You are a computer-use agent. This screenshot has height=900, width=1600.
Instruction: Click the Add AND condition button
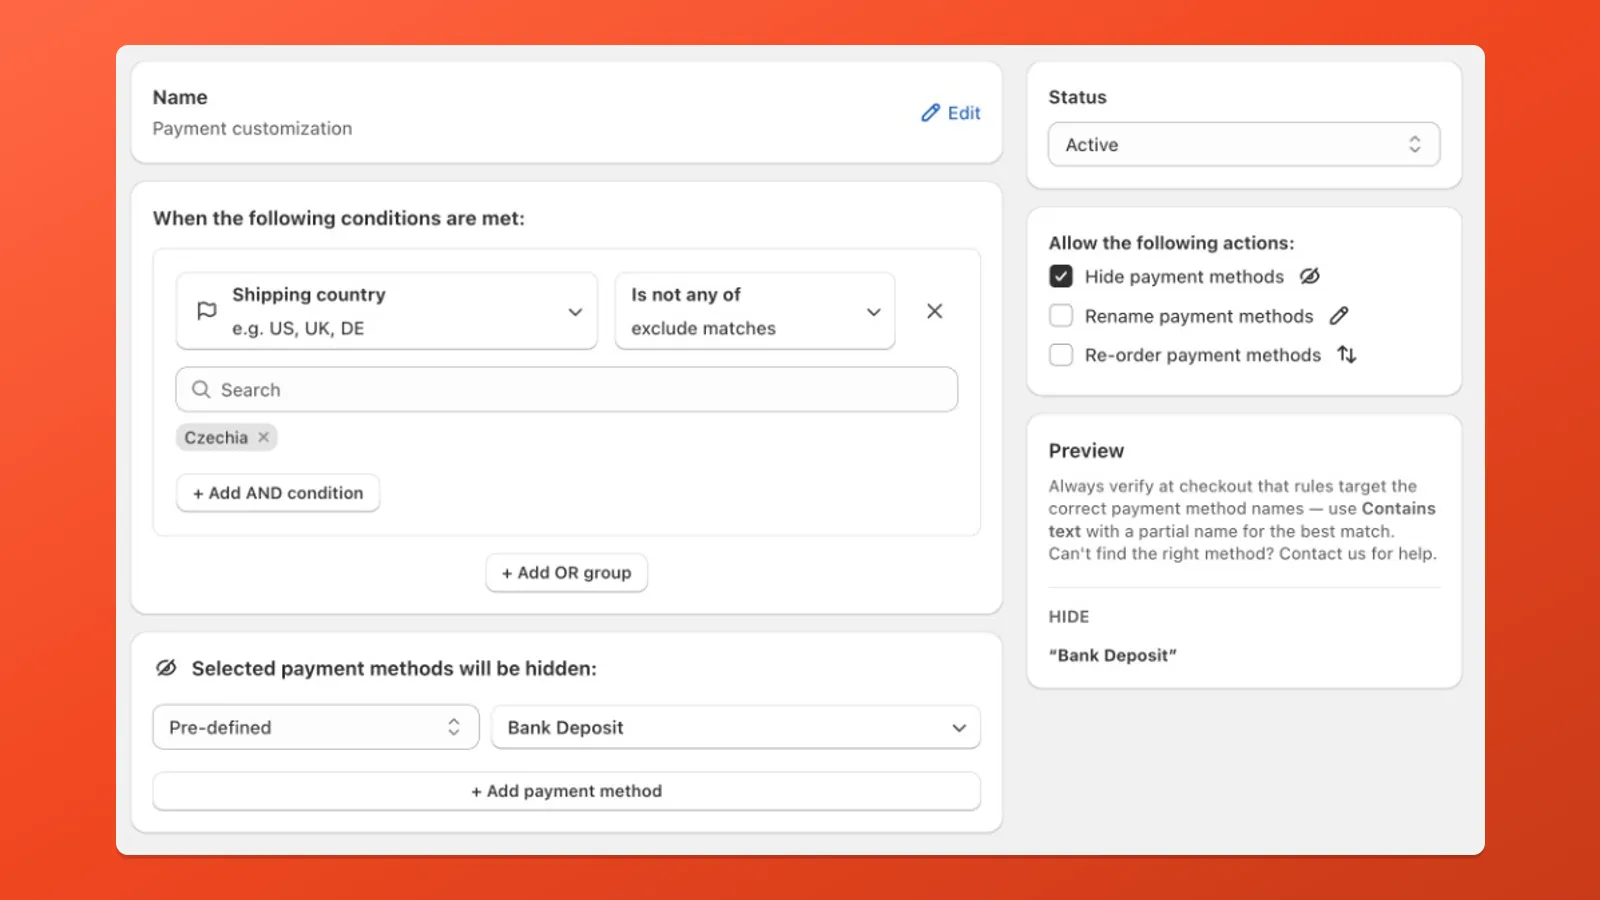click(278, 493)
